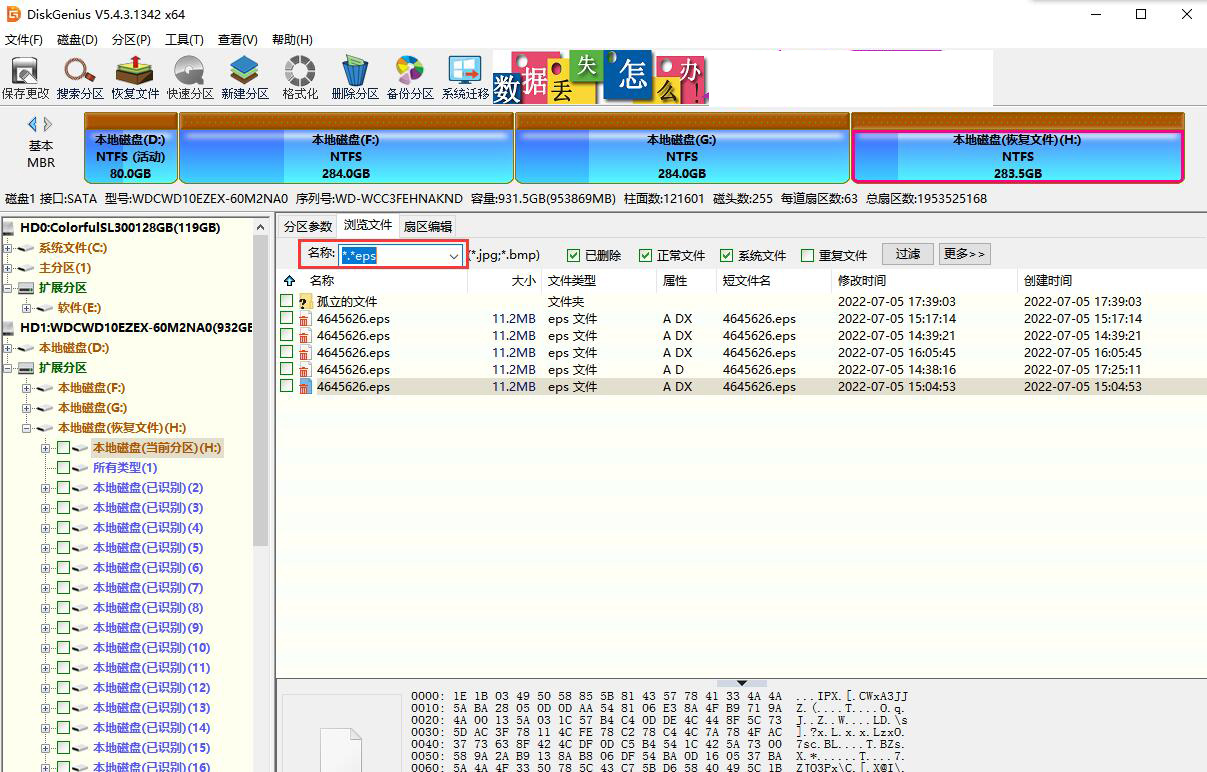
Task: Sort by File Type (文件类型) column header
Action: coord(600,281)
